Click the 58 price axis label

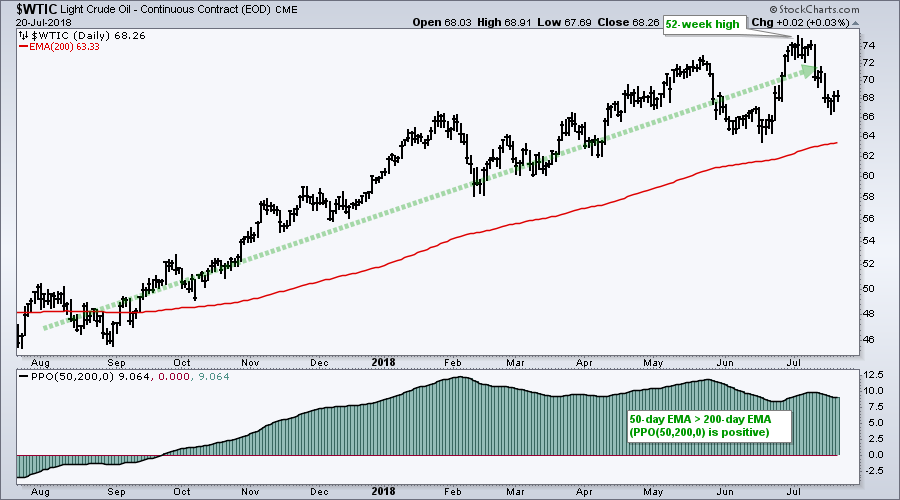coord(868,197)
